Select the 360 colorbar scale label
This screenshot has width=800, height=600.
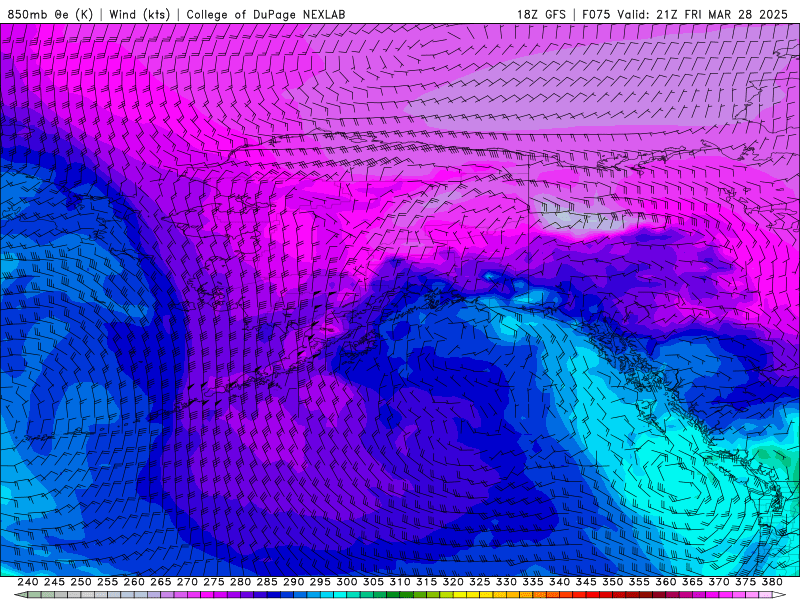point(665,582)
